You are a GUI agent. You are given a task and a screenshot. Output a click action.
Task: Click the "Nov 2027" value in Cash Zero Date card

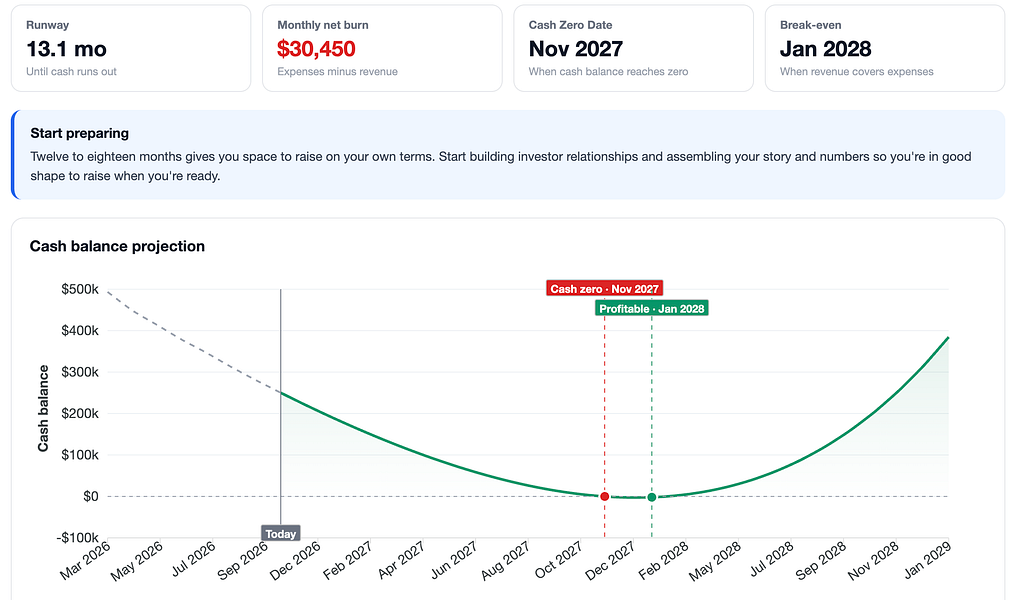[576, 49]
